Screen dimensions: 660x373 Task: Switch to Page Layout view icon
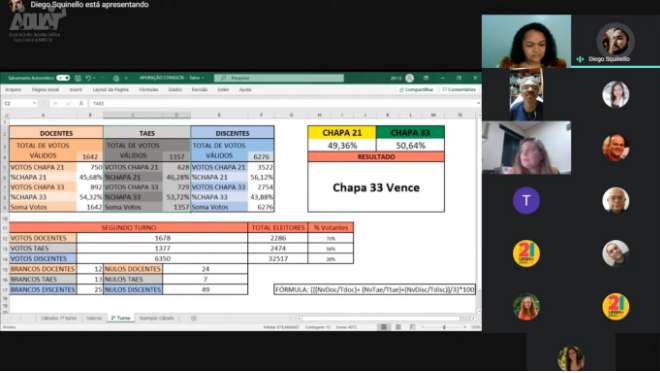[398, 327]
